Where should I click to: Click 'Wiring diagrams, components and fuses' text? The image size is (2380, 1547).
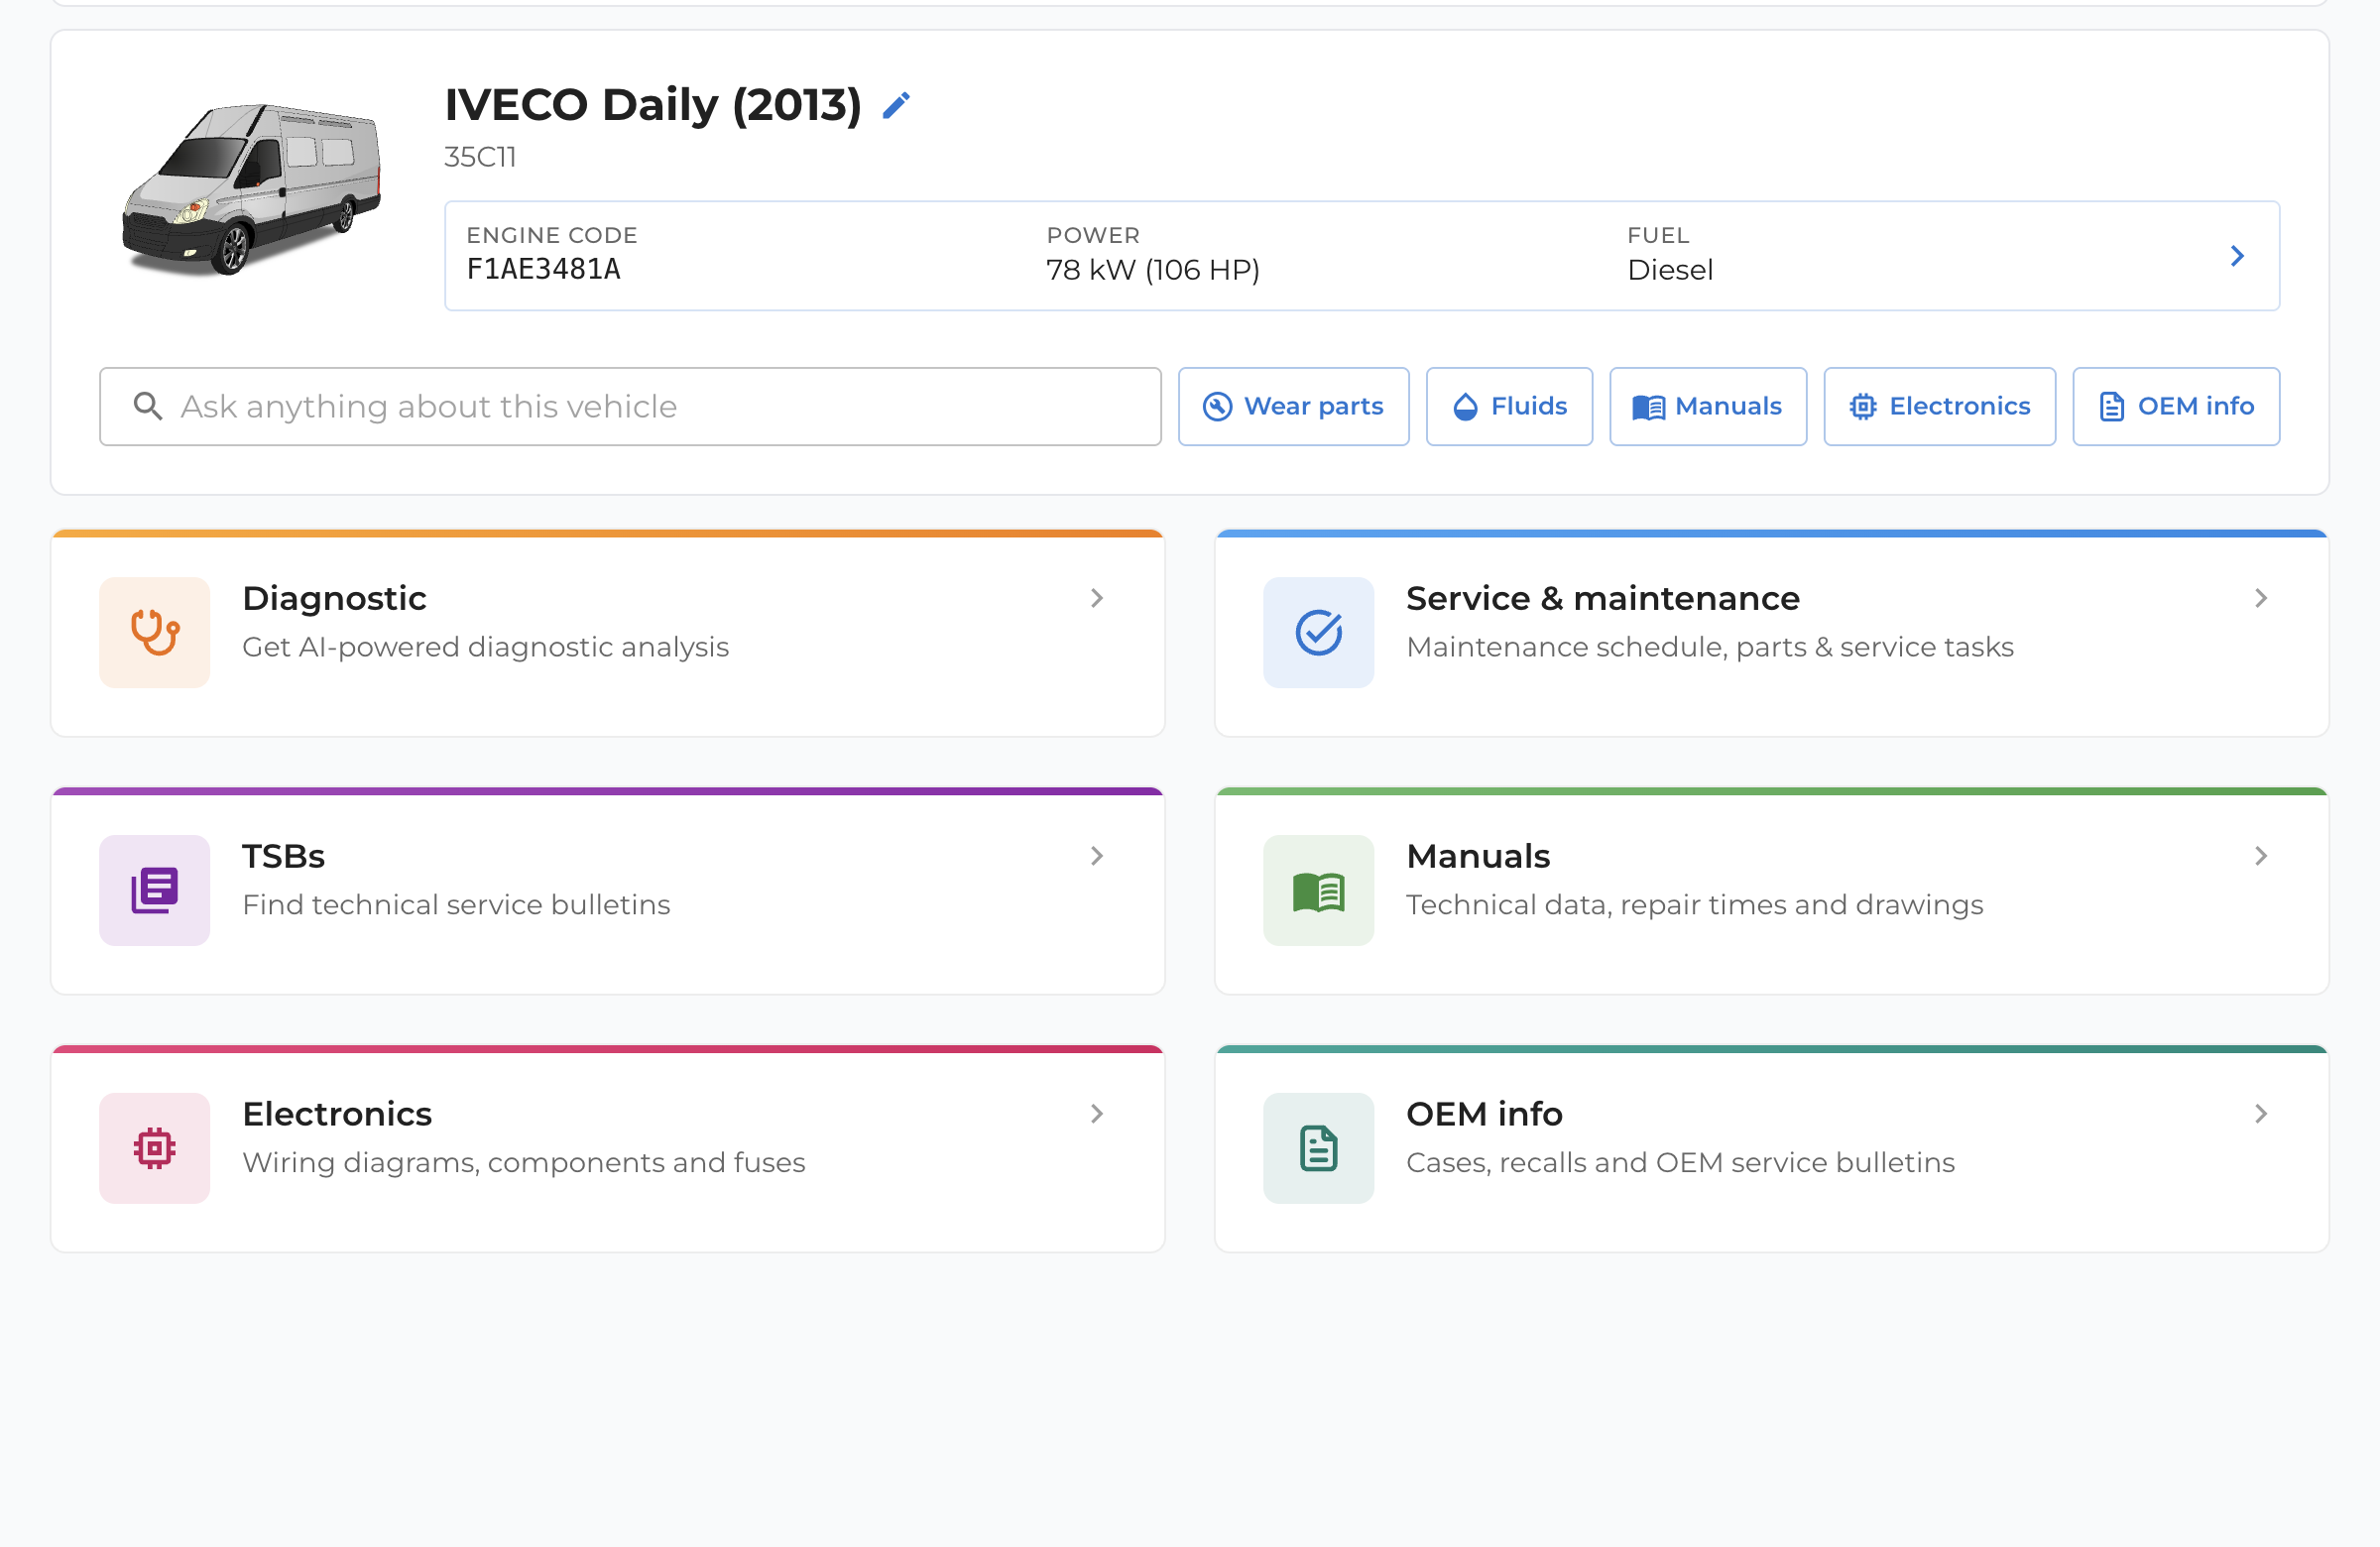coord(524,1163)
